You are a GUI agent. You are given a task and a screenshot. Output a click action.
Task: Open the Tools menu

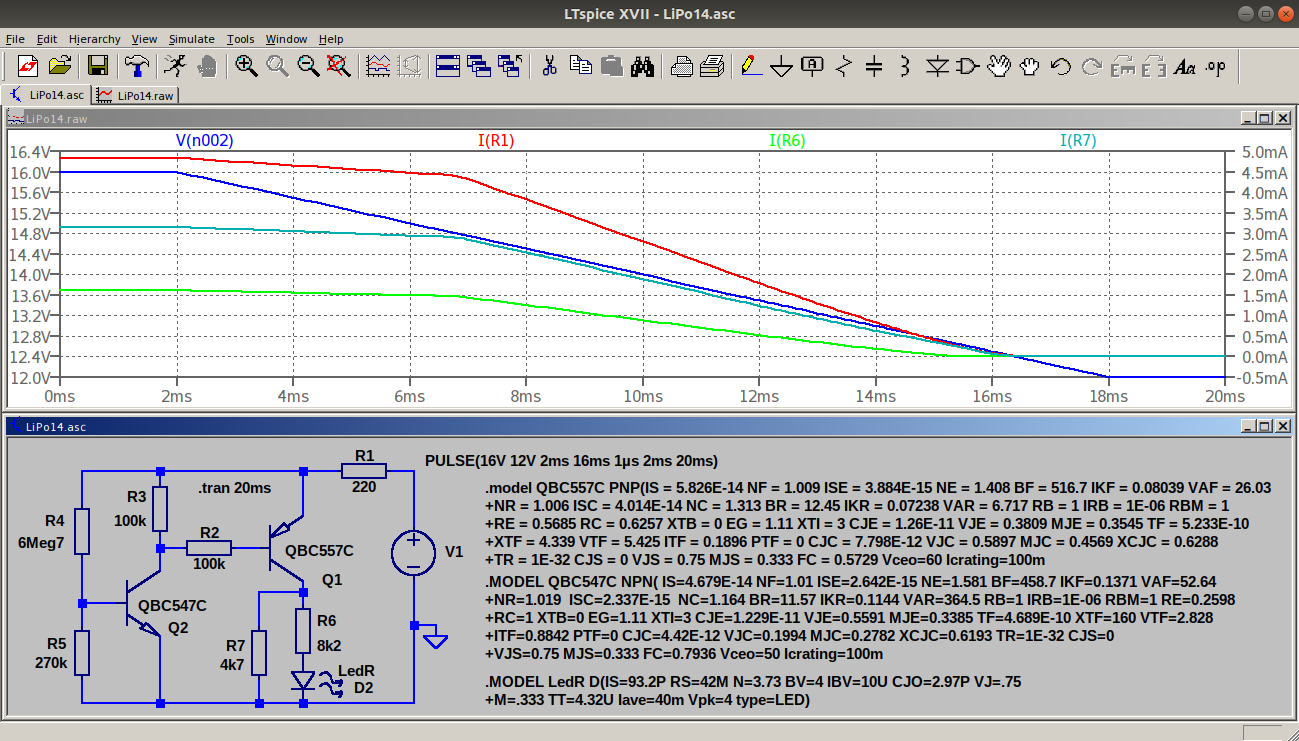(x=240, y=39)
